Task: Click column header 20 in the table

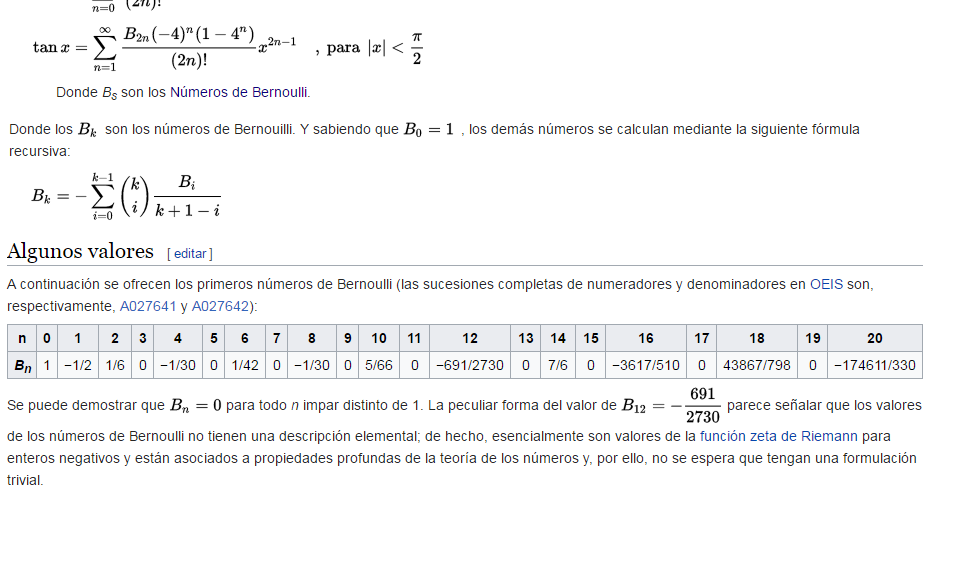Action: [875, 338]
